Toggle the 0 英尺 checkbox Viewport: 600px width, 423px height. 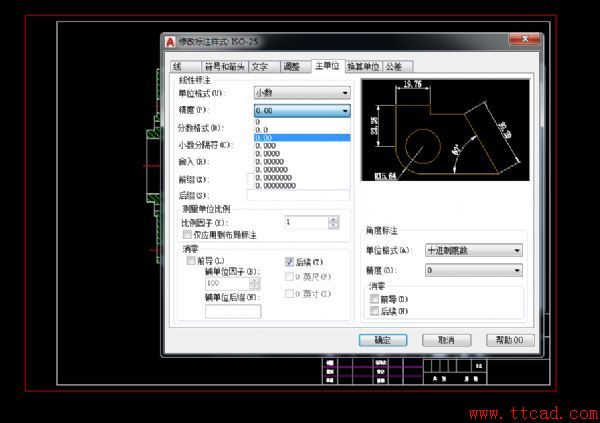tap(290, 276)
